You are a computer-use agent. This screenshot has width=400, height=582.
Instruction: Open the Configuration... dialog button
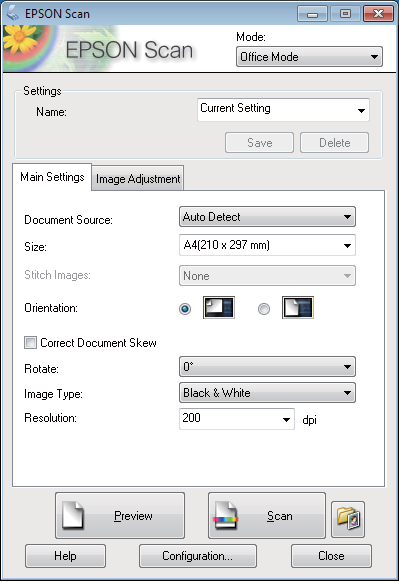(198, 556)
